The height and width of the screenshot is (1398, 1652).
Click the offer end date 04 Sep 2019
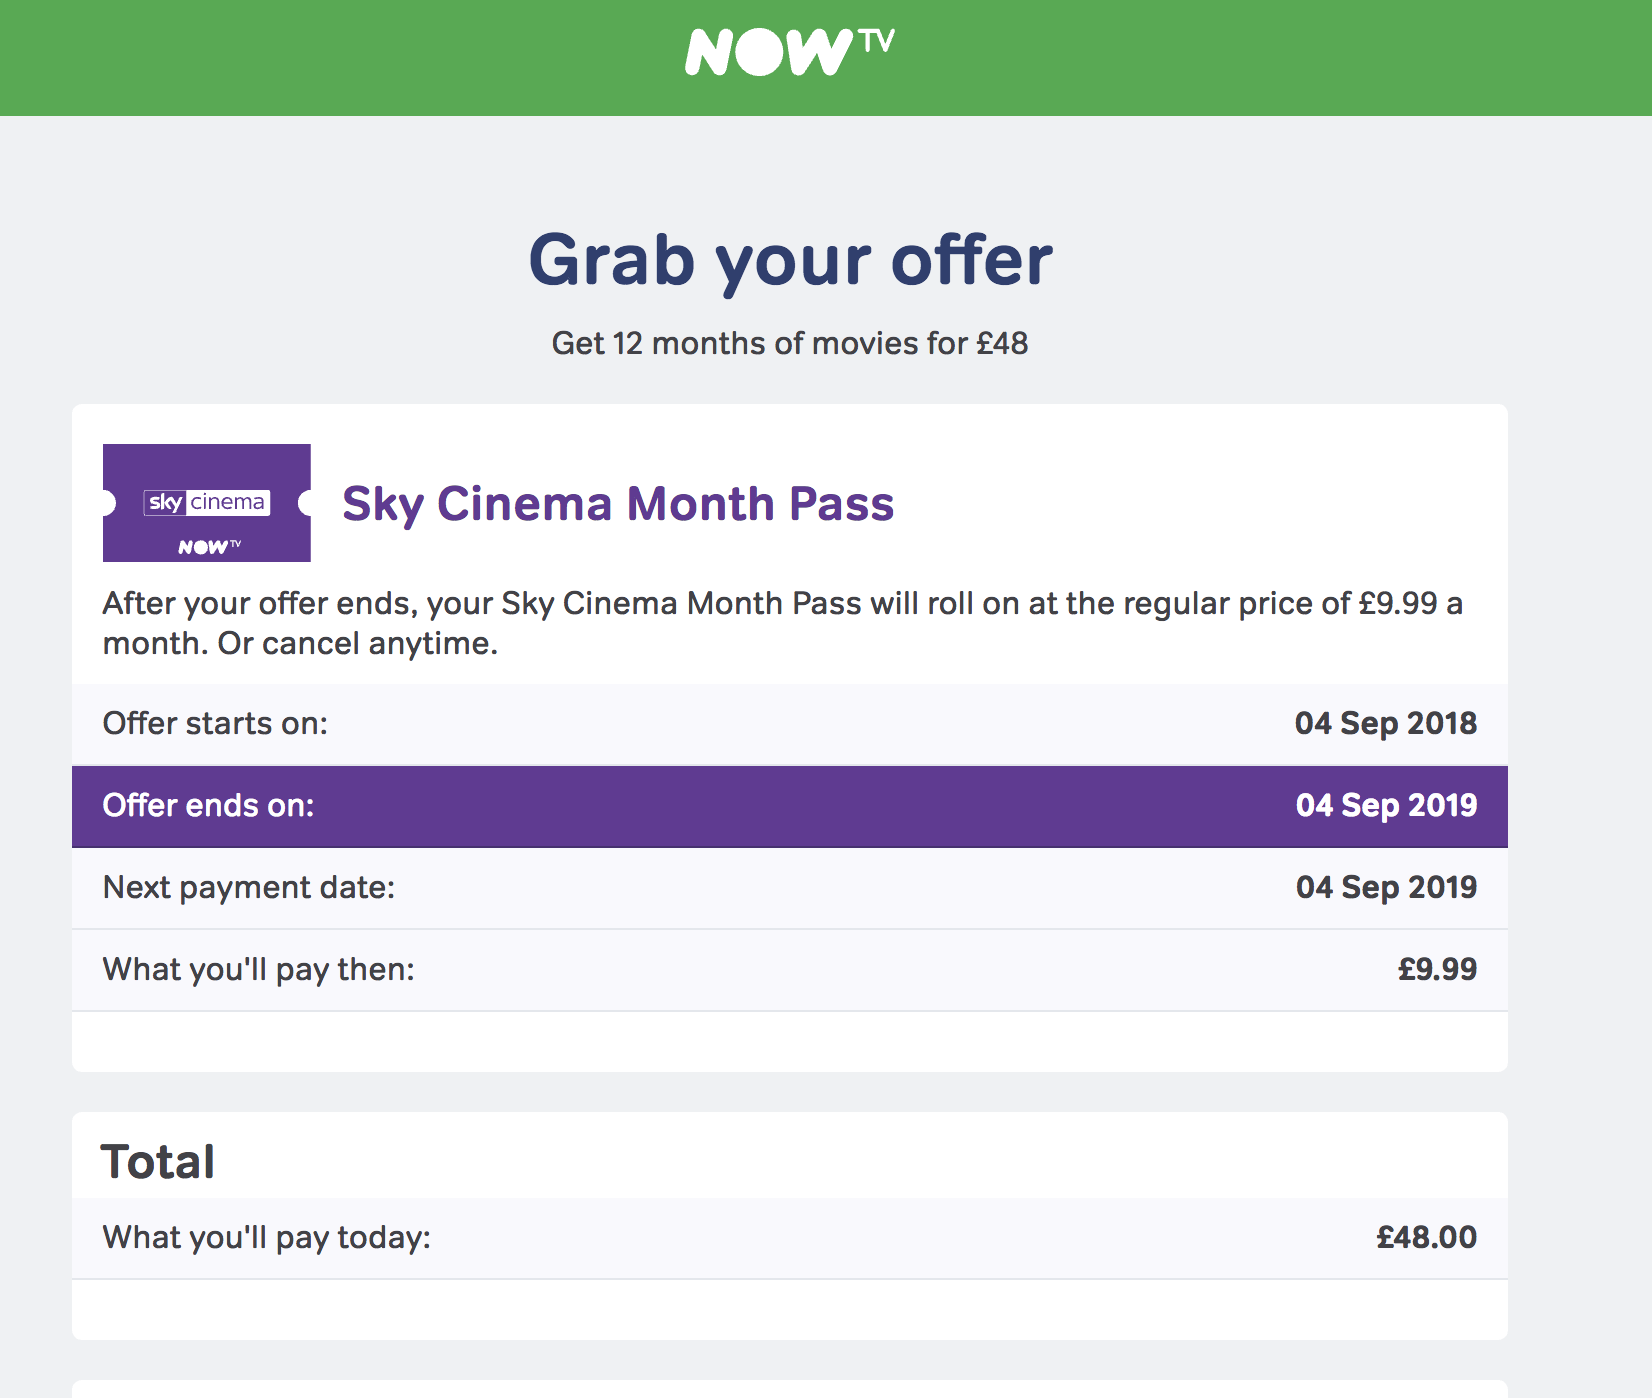(1386, 805)
